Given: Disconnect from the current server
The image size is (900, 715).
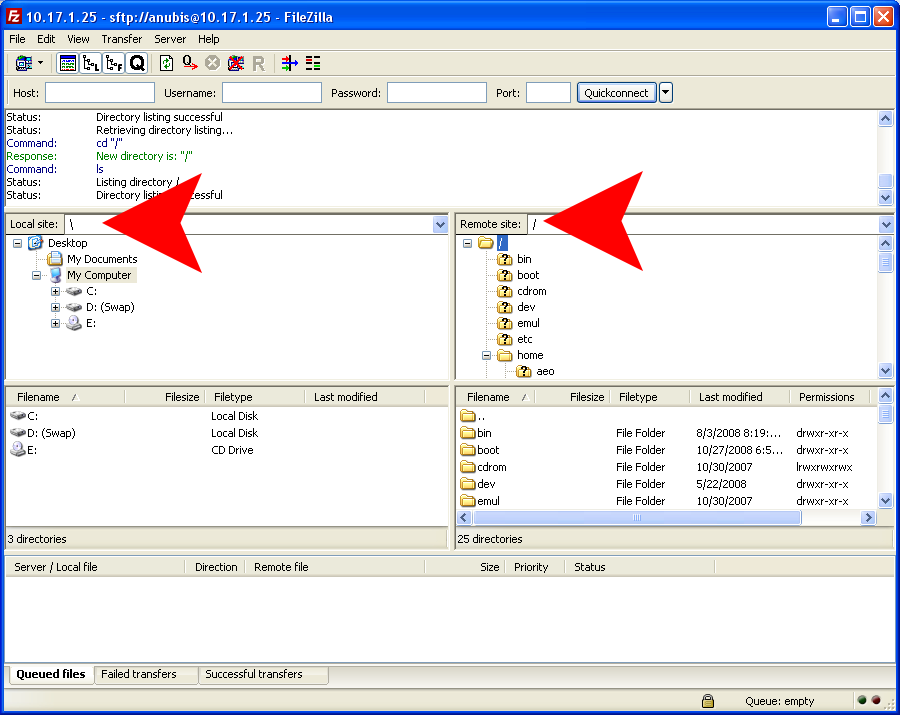Looking at the screenshot, I should coord(235,63).
